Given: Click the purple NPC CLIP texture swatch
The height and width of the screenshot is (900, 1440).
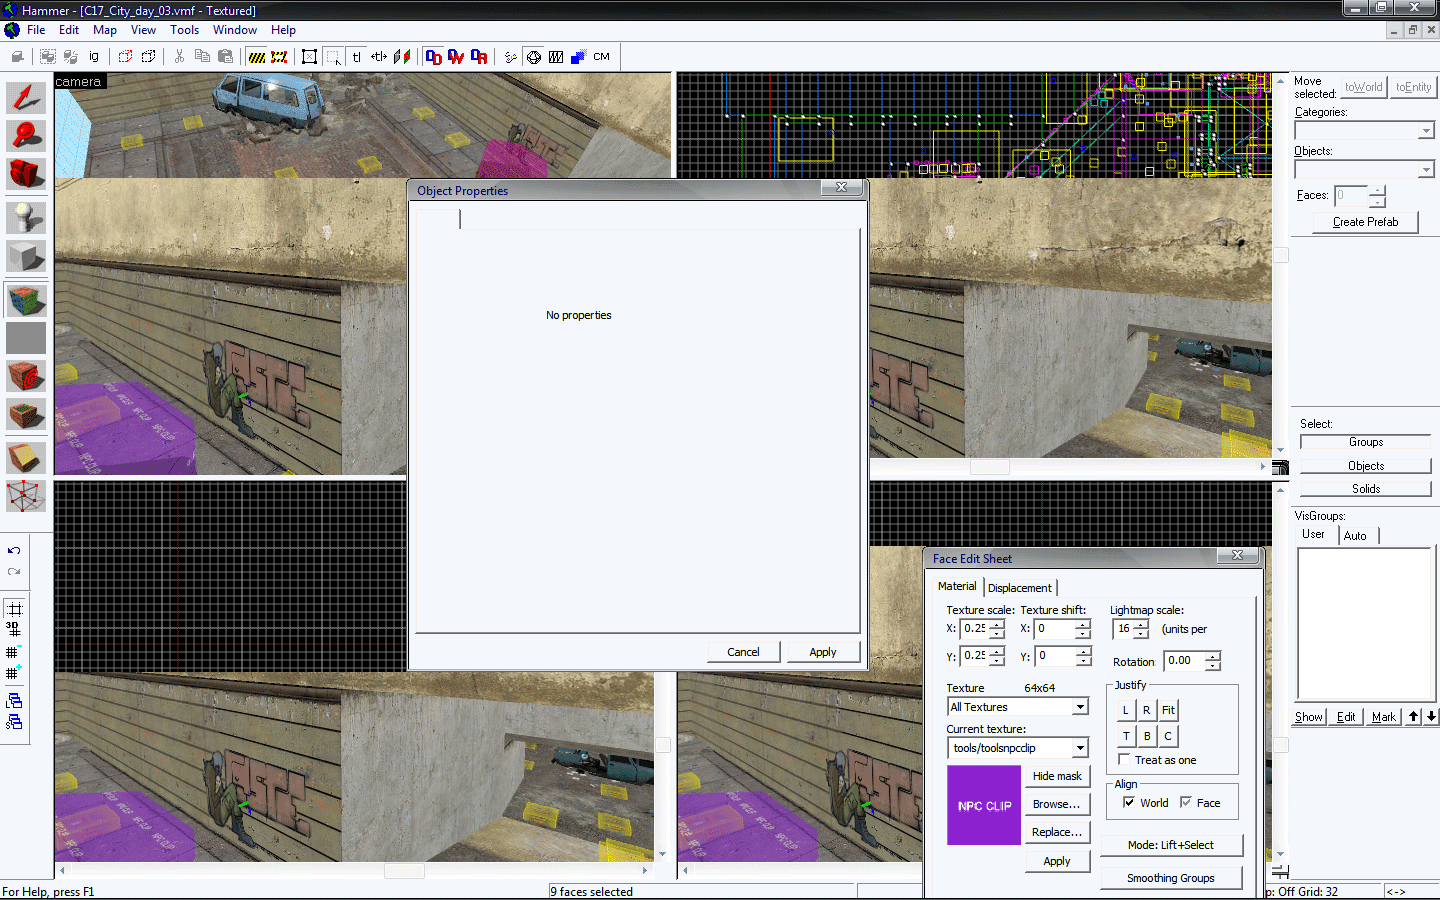Looking at the screenshot, I should (984, 805).
